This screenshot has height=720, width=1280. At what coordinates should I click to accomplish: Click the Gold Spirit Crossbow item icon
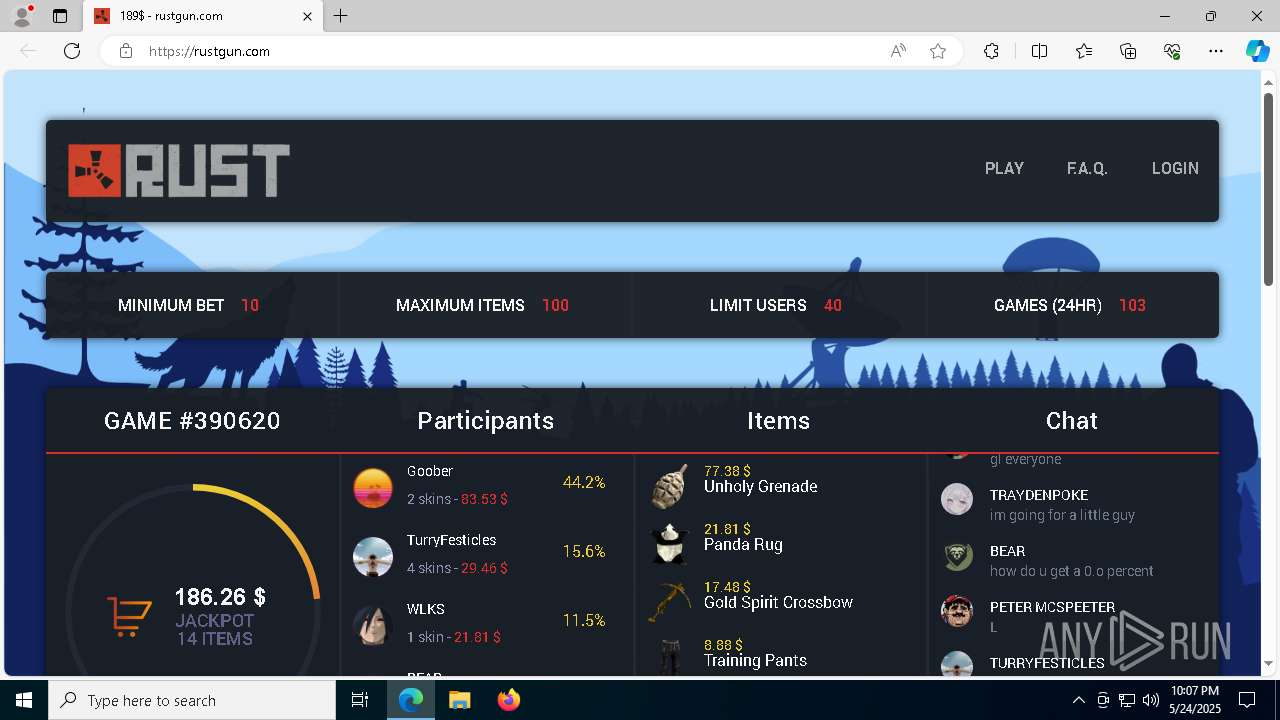click(x=670, y=602)
